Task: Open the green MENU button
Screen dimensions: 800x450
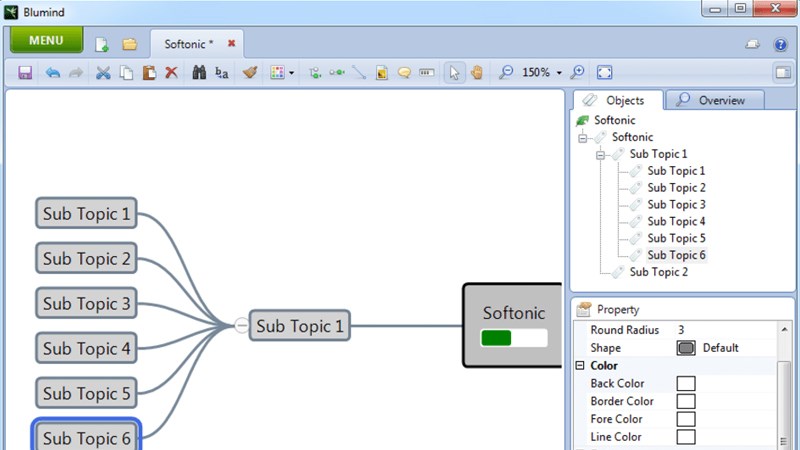Action: [46, 40]
